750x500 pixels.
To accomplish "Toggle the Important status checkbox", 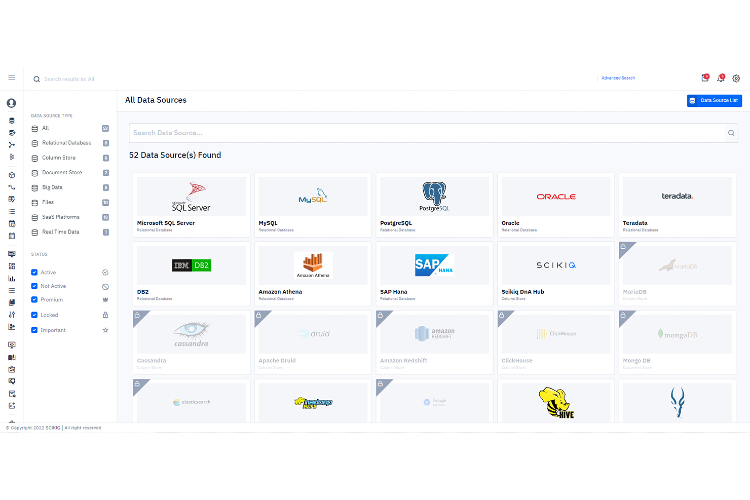I will click(x=34, y=330).
